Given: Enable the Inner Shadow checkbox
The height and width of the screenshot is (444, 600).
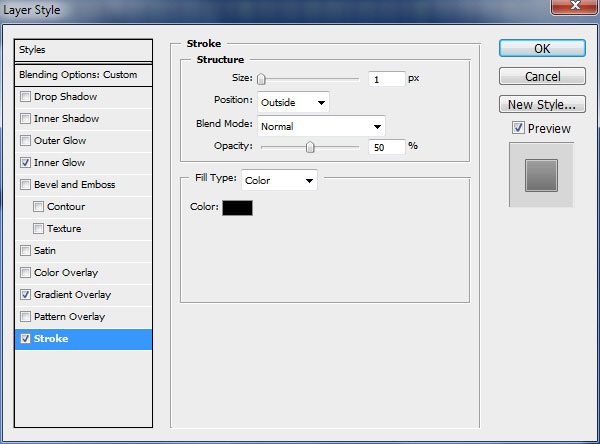Looking at the screenshot, I should pyautogui.click(x=25, y=119).
